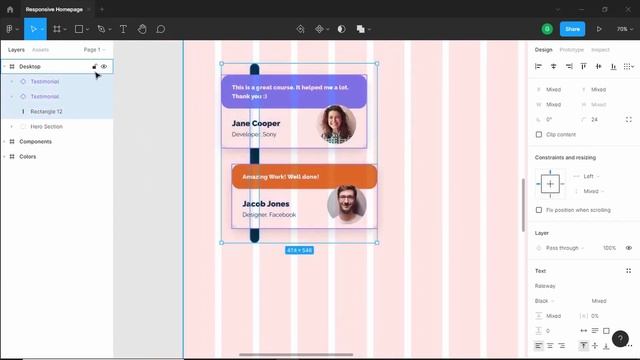Viewport: 640px width, 360px height.
Task: Open the zoom level 70% dropdown
Action: tap(624, 29)
